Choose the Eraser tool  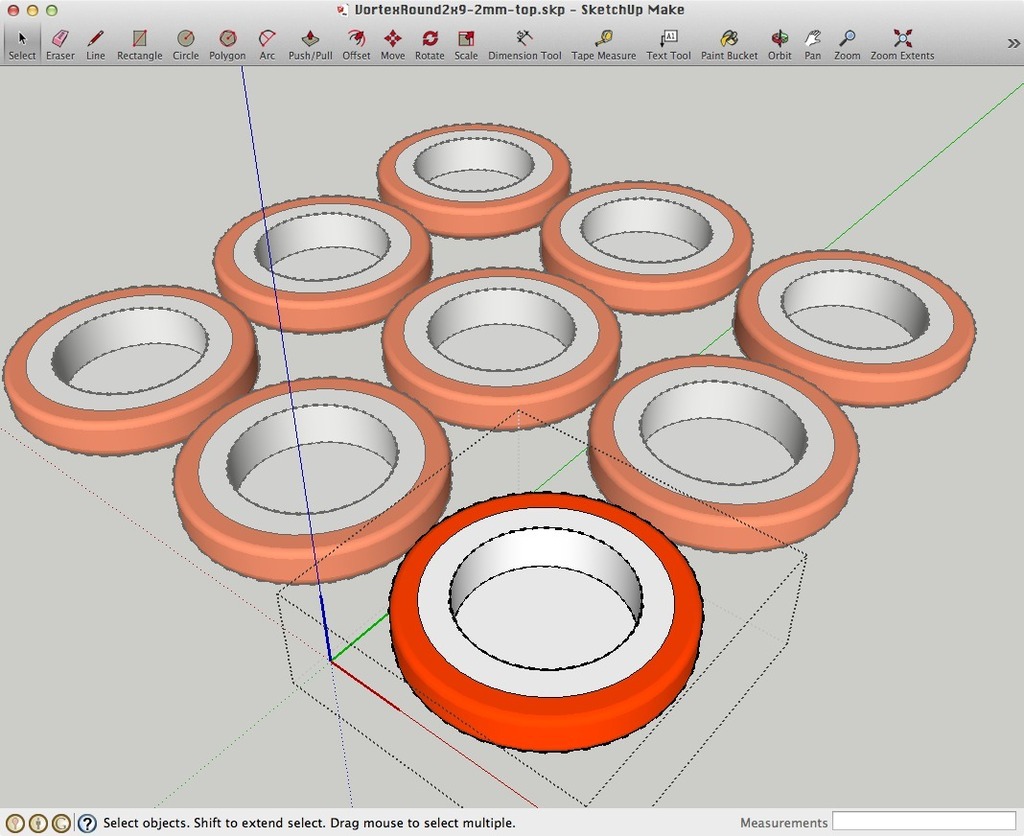[60, 44]
